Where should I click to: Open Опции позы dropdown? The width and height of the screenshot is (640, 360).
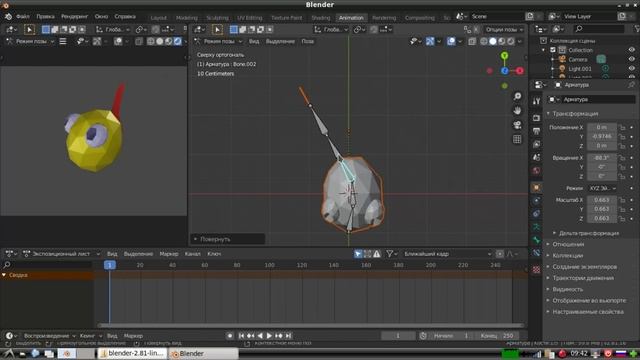504,29
